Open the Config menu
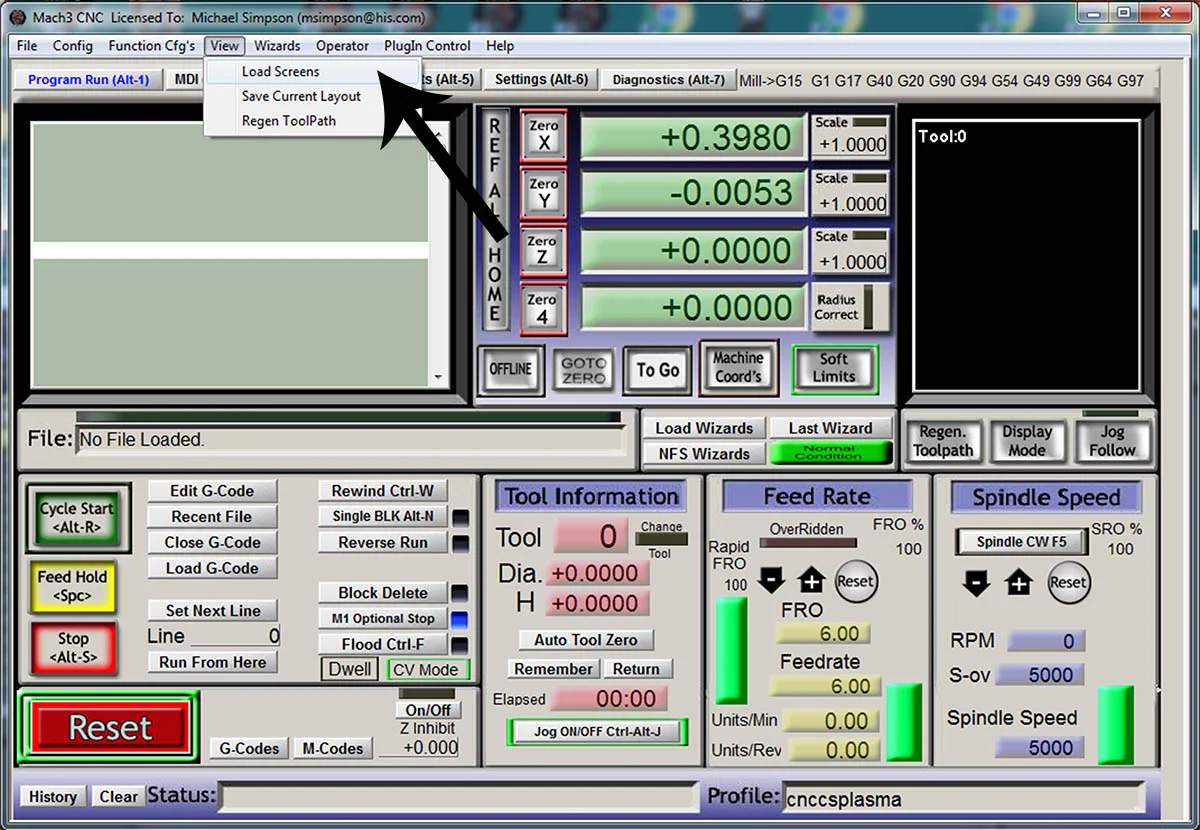Screen dimensions: 1200x830 tap(73, 46)
